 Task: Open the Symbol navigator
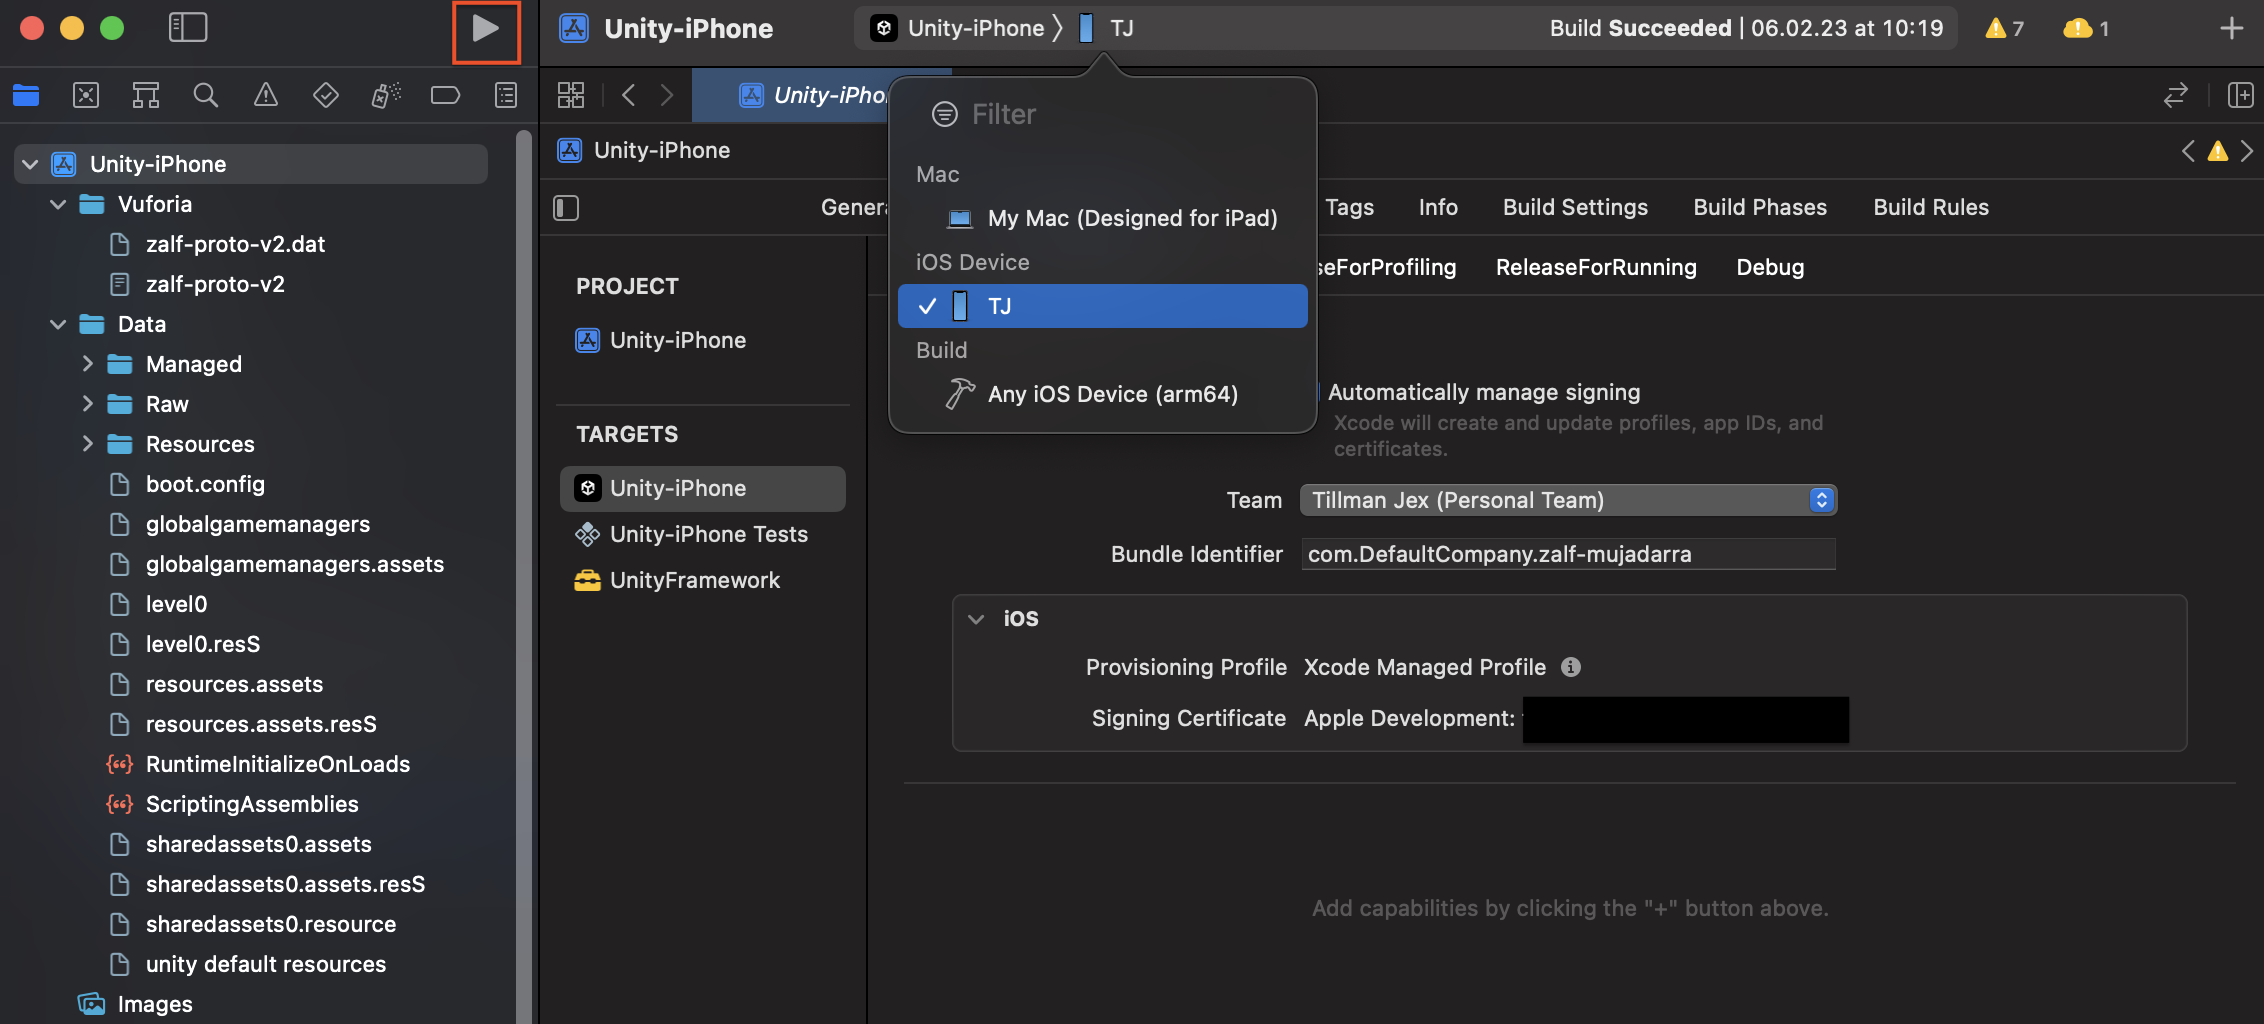coord(146,95)
